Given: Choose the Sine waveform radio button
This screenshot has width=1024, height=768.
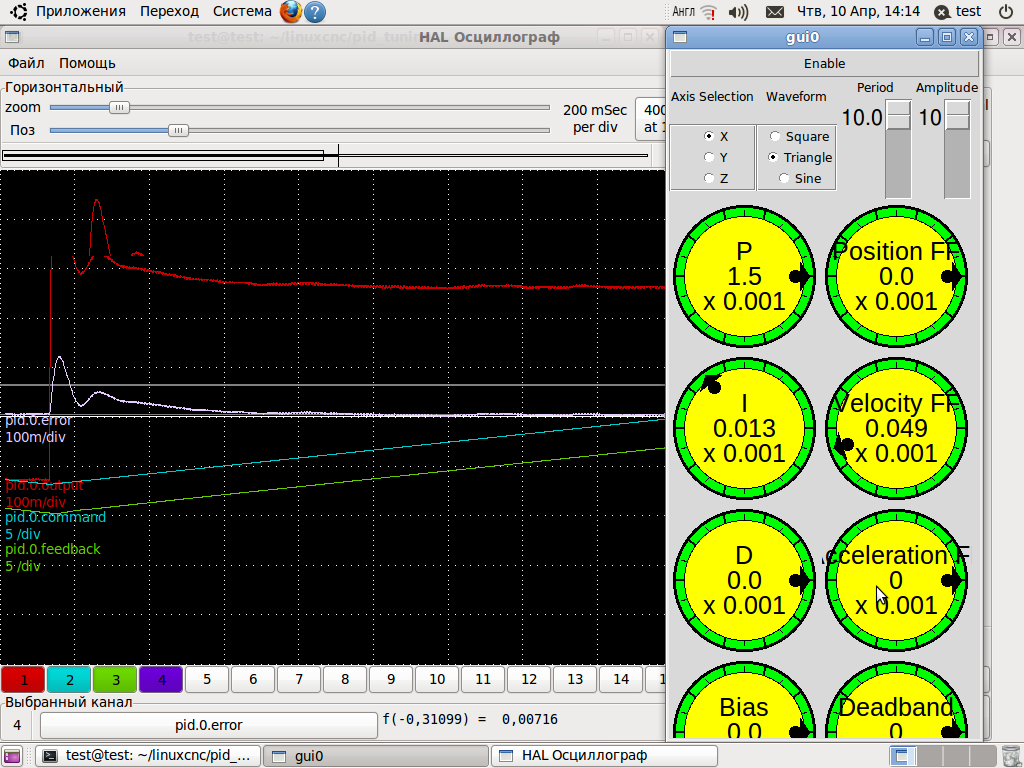Looking at the screenshot, I should click(x=784, y=178).
